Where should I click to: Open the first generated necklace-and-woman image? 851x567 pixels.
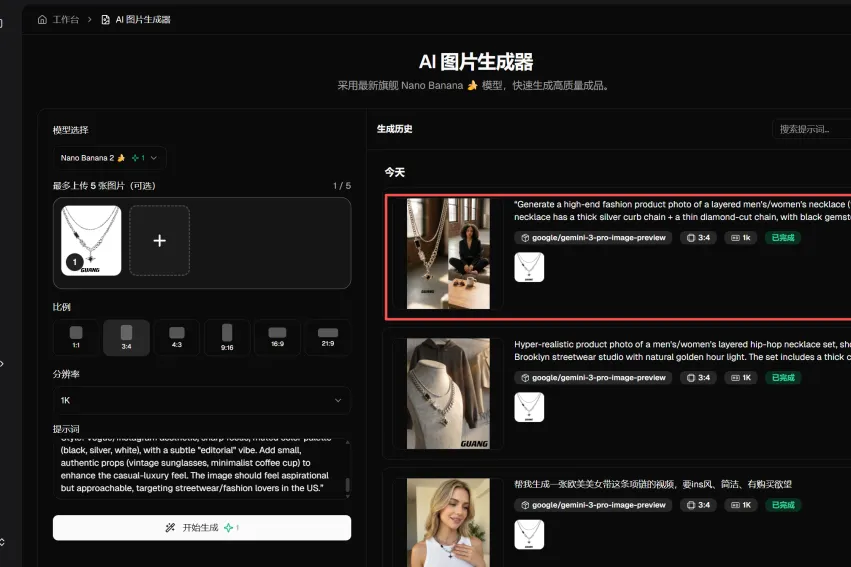pos(448,253)
